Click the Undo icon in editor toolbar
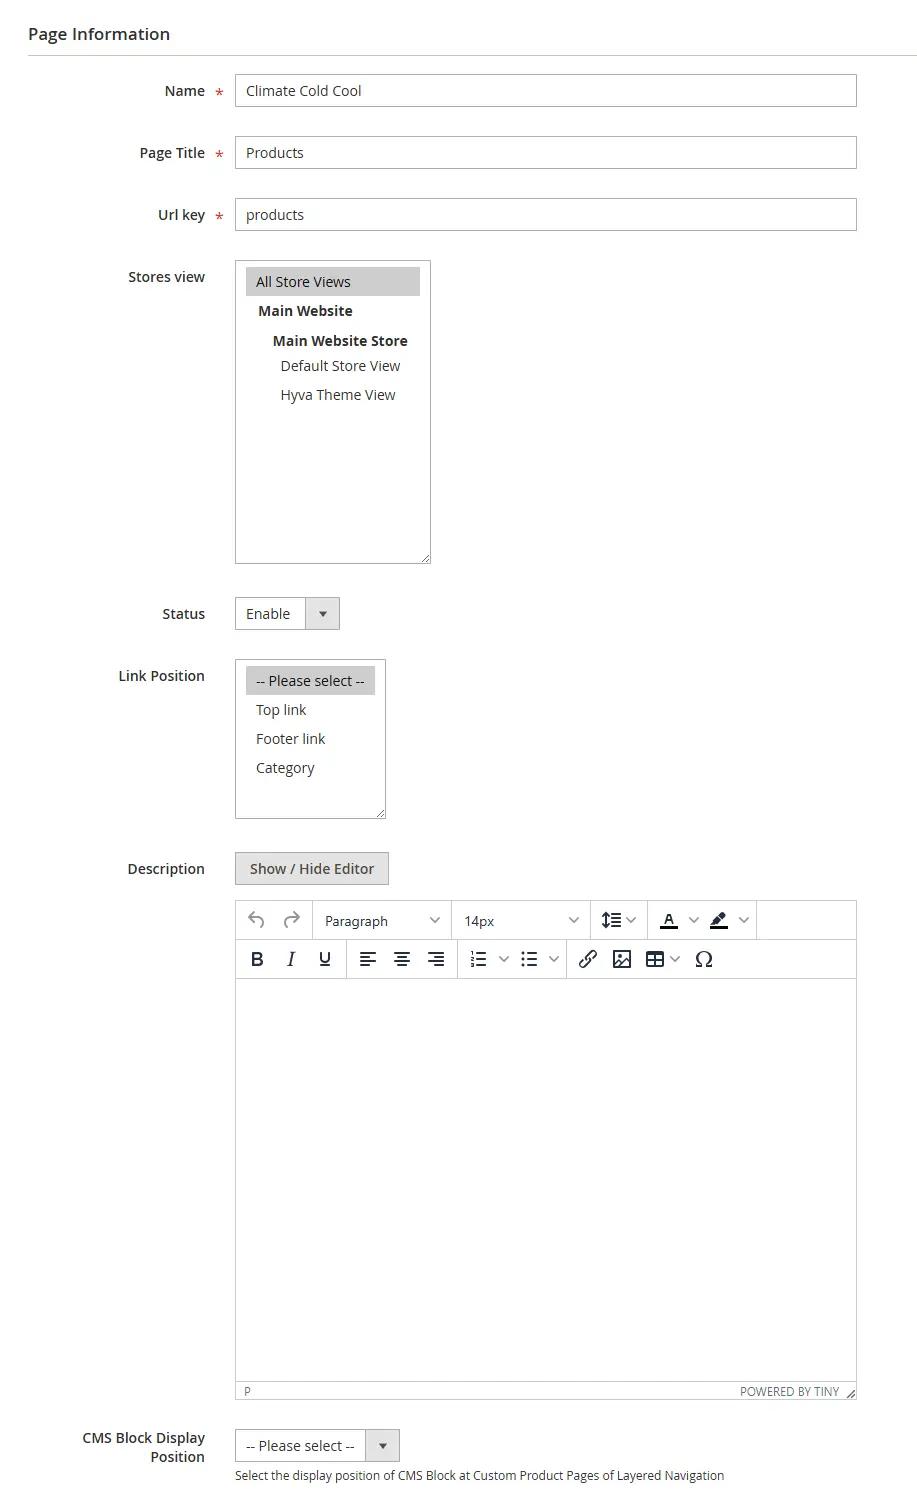Image resolution: width=917 pixels, height=1502 pixels. pos(256,920)
